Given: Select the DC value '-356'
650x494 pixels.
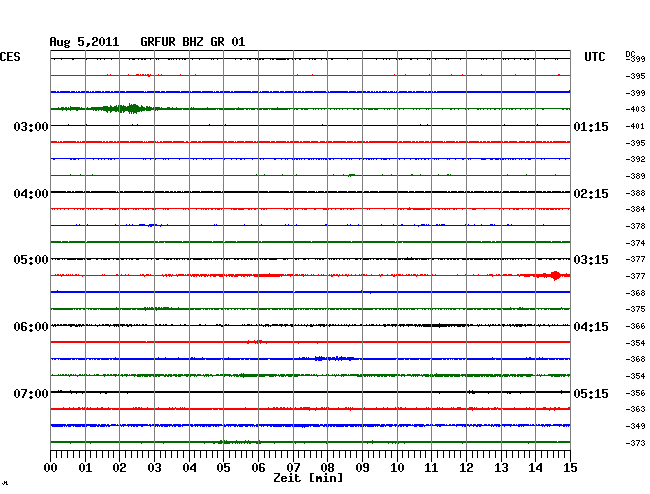Looking at the screenshot, I should [x=635, y=393].
